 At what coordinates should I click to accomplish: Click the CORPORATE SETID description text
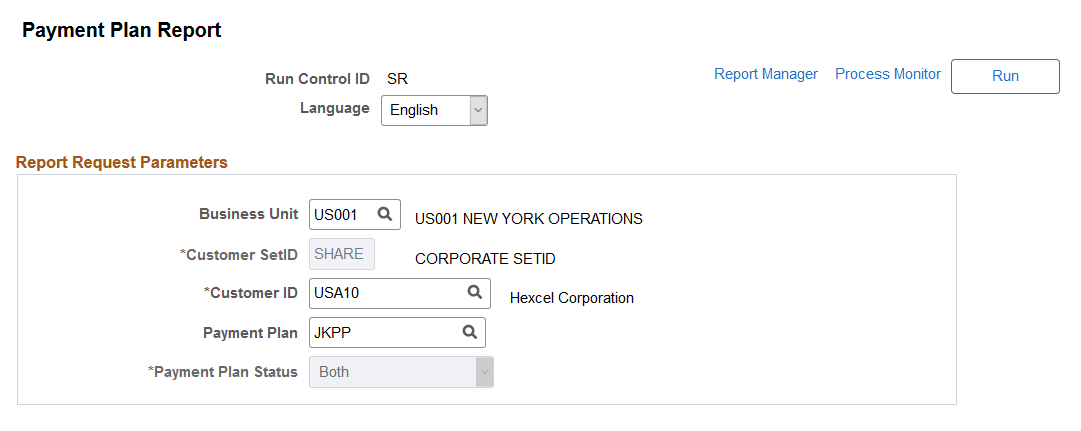485,259
